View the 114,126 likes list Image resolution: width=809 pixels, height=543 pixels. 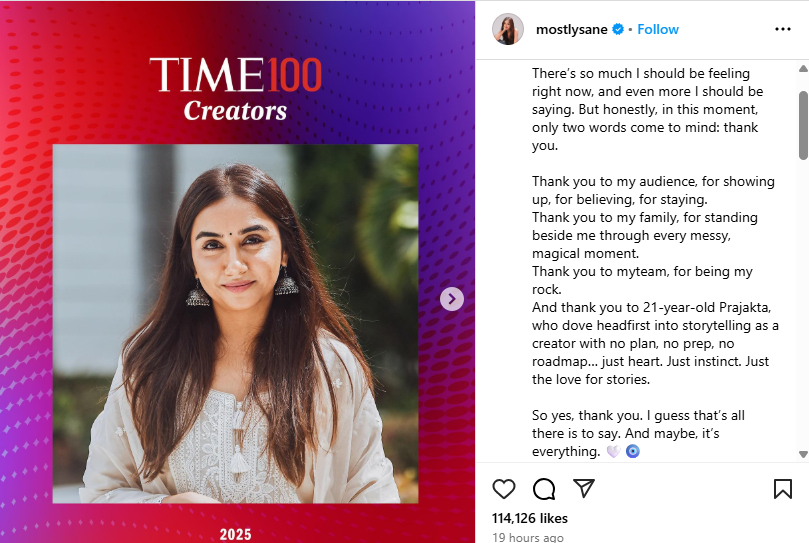point(530,518)
